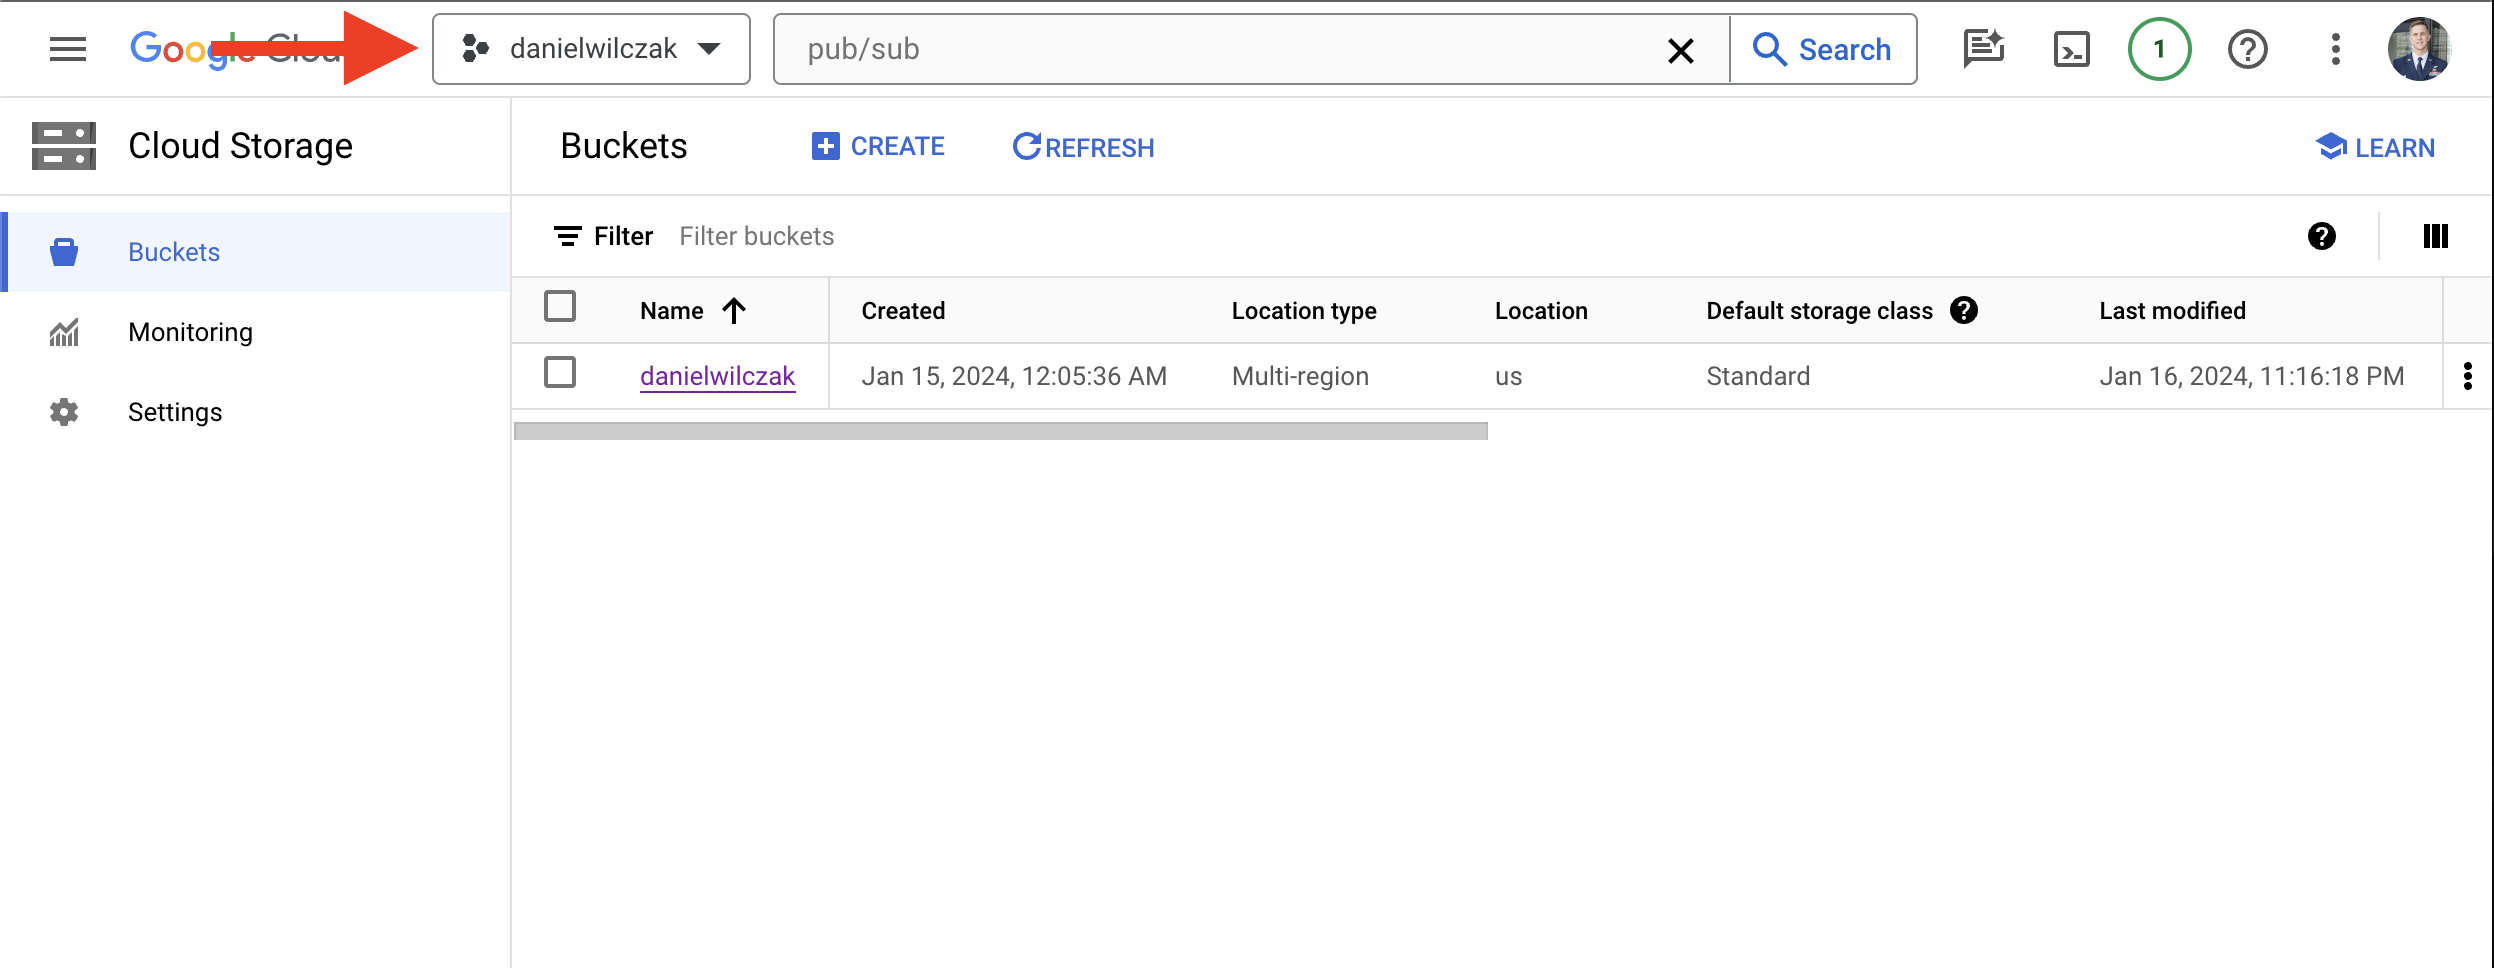Click the Search button
Screen dimensions: 2494x968
[1823, 49]
